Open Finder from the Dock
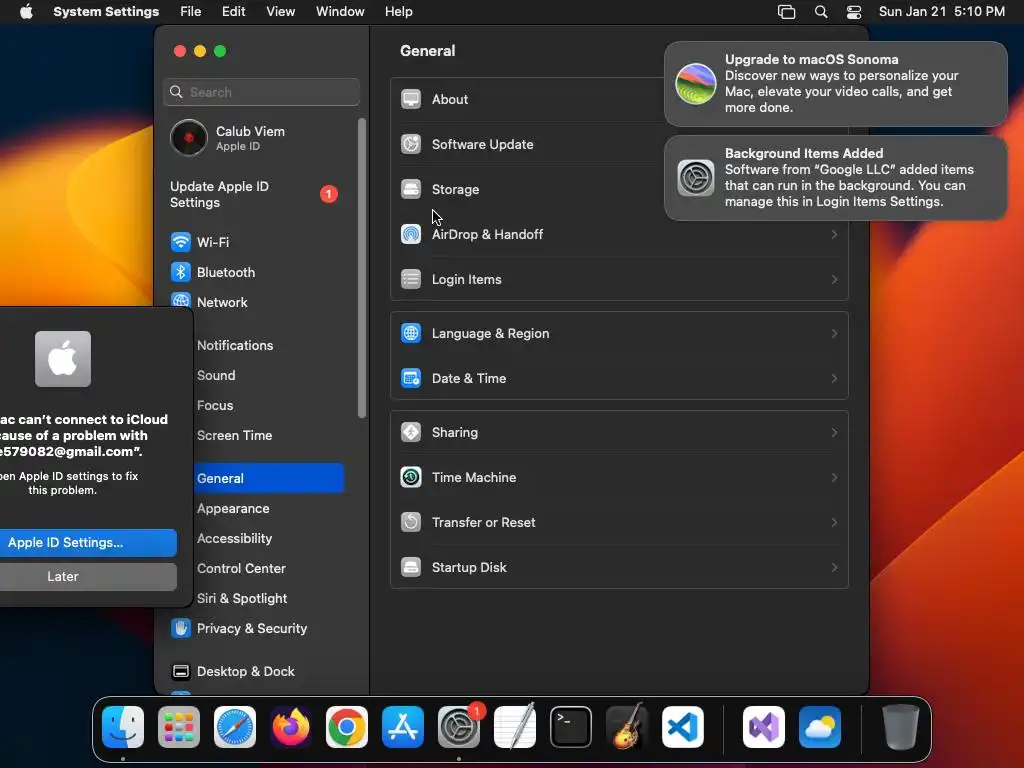Screen dimensions: 1024x768 click(x=123, y=727)
